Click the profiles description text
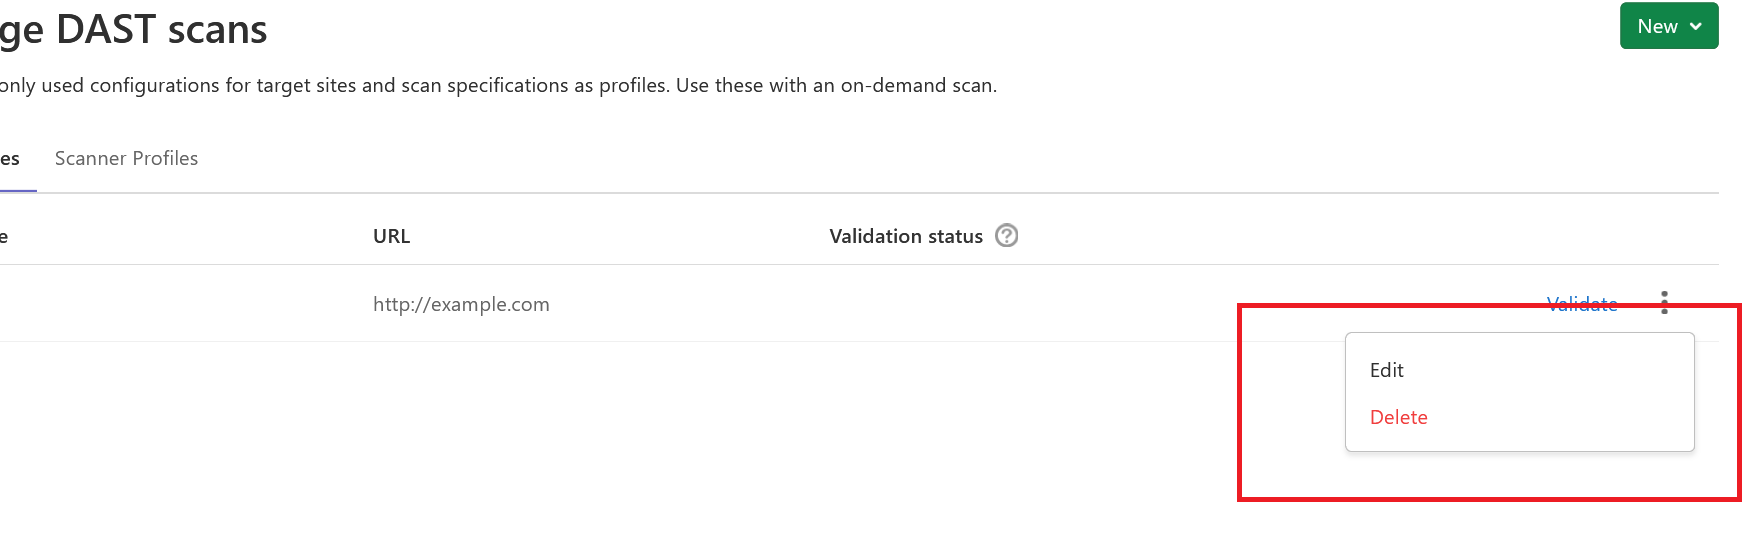The height and width of the screenshot is (539, 1743). [x=400, y=85]
